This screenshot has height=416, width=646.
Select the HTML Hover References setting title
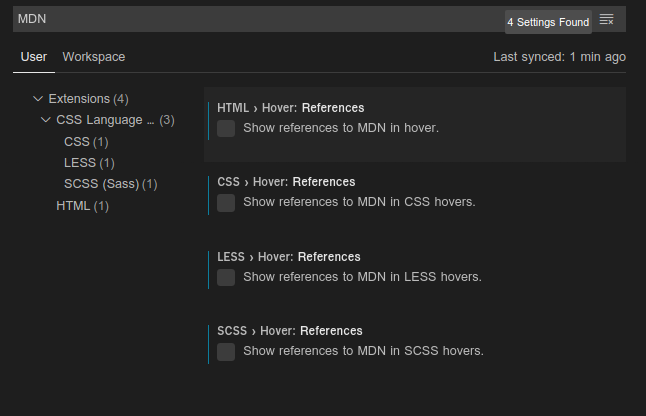(290, 108)
